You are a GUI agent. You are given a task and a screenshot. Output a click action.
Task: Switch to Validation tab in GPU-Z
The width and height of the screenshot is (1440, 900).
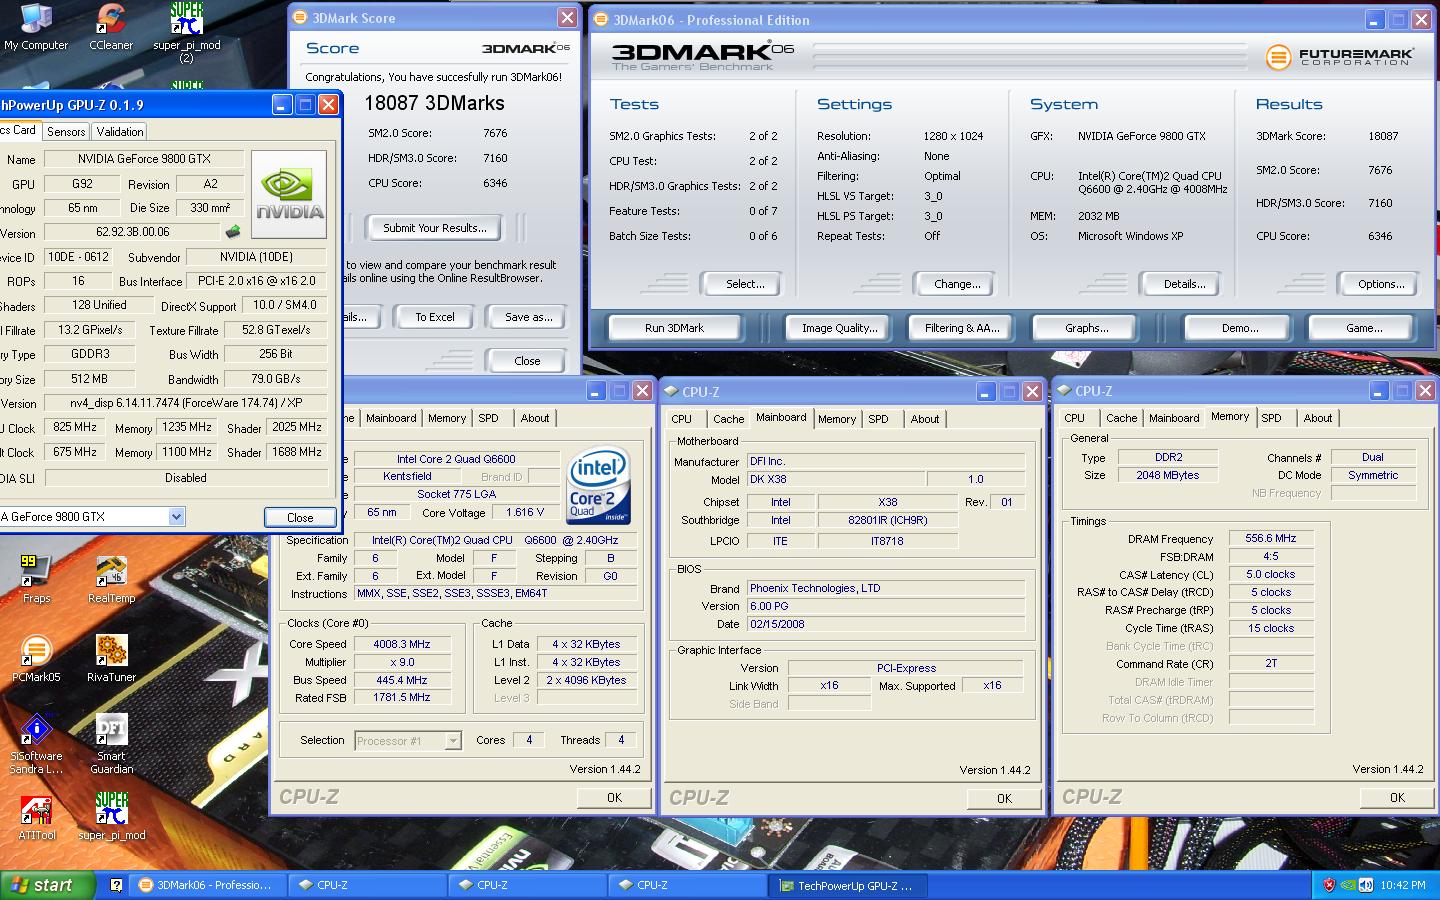[x=120, y=132]
